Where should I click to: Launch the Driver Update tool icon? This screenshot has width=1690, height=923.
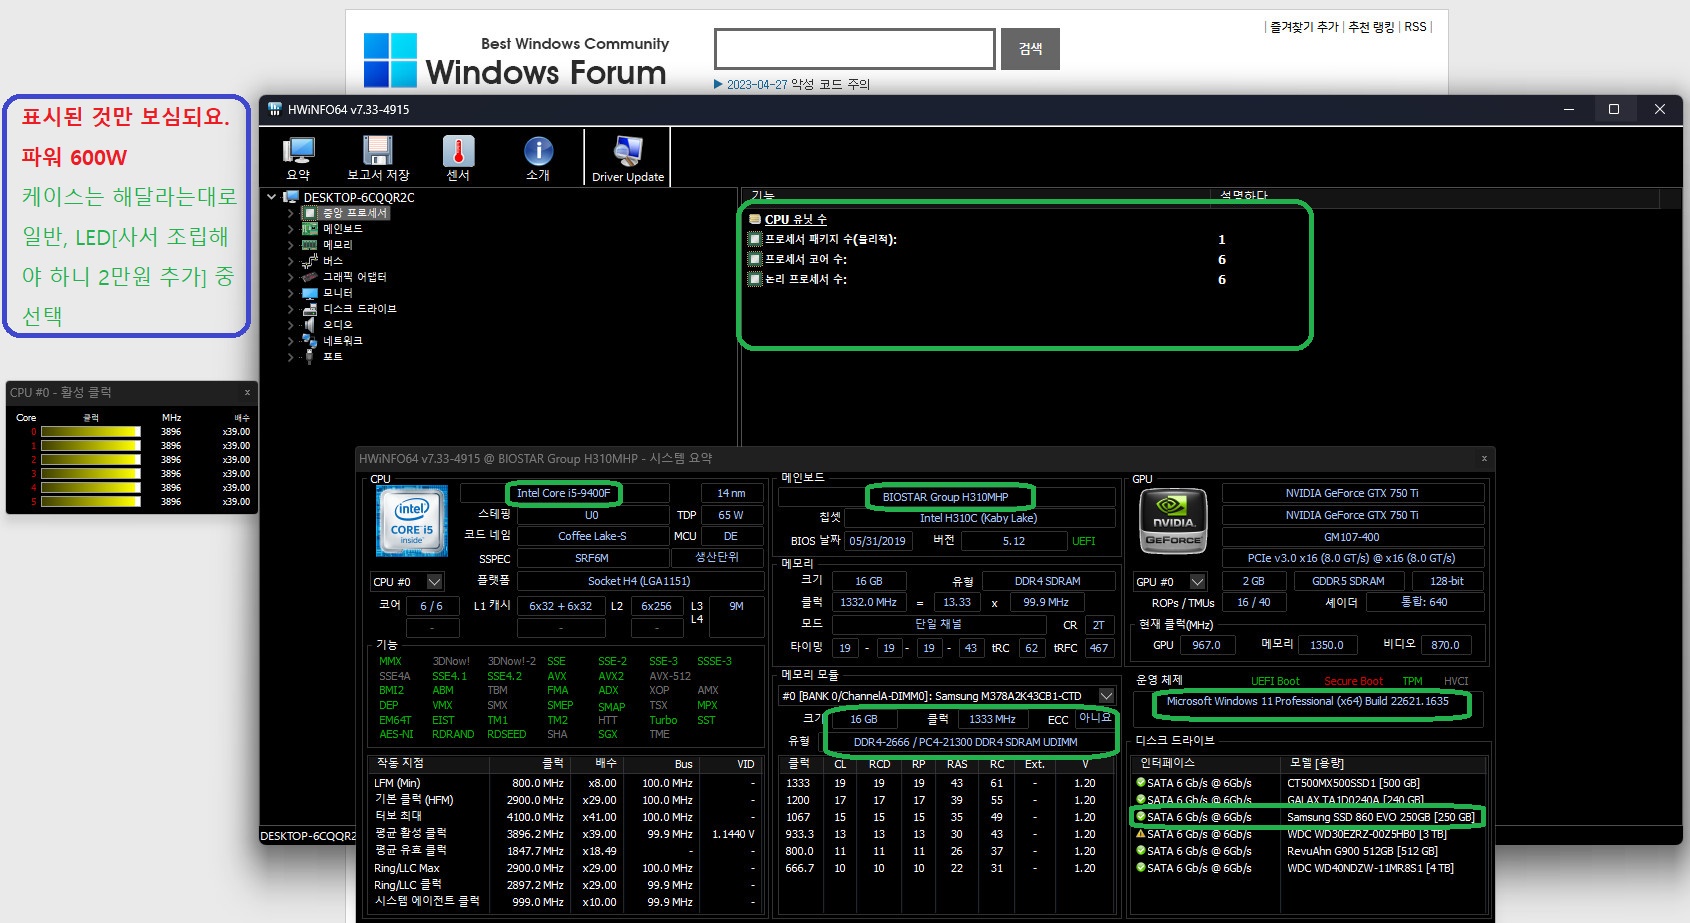coord(628,150)
